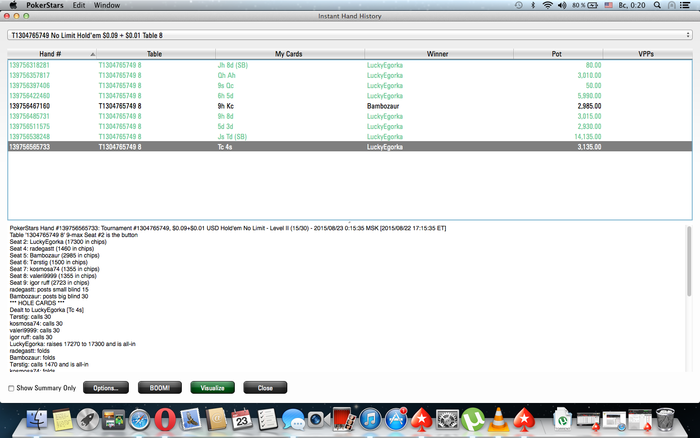Click Hand # column sort arrow
Screen dimensions: 700x438
tap(92, 54)
